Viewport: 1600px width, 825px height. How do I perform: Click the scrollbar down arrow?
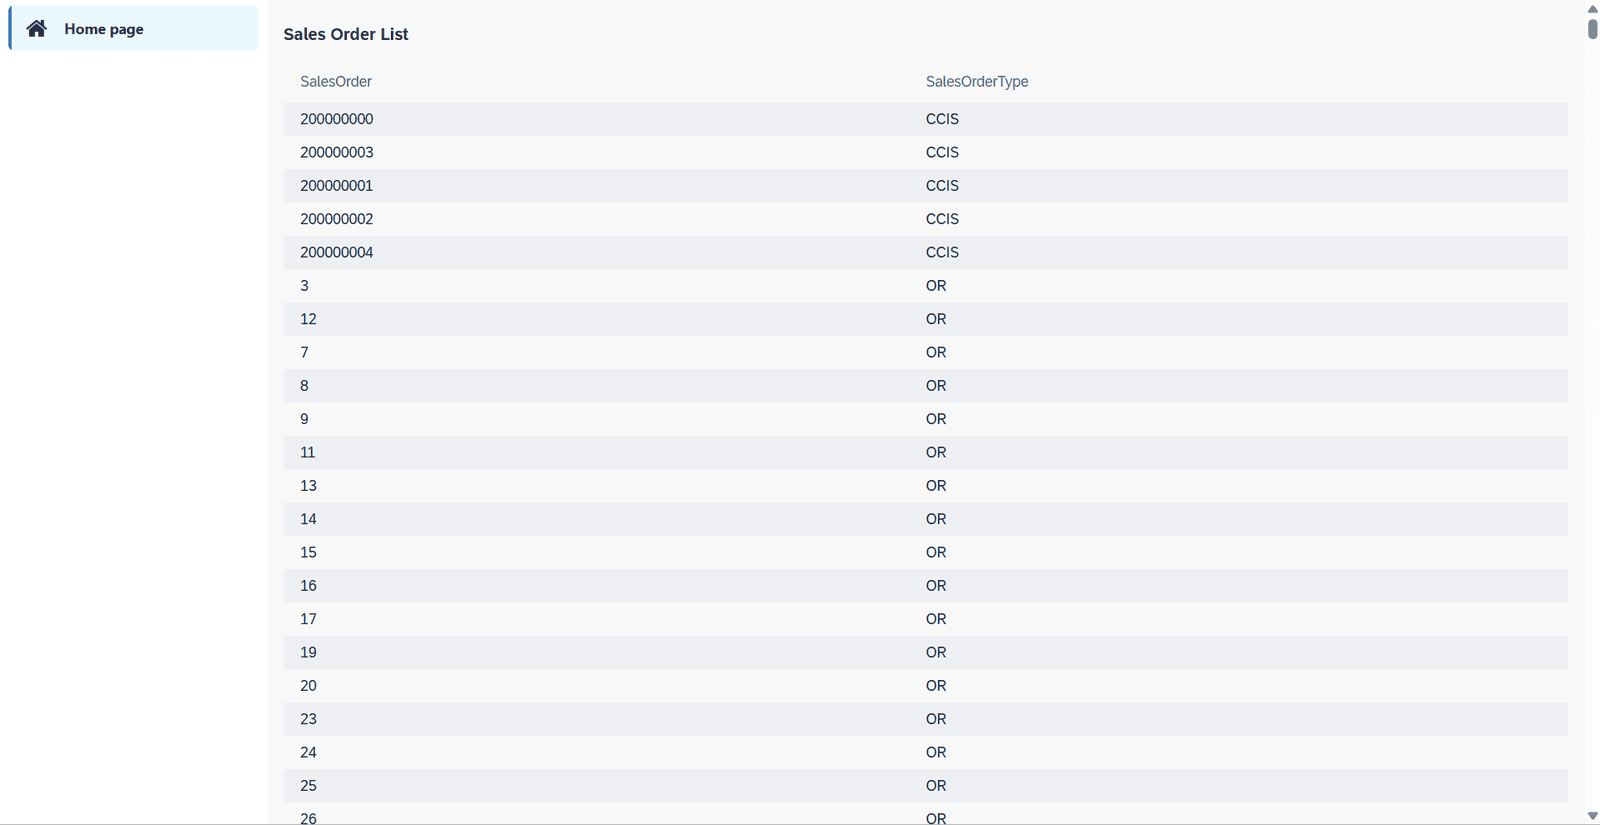(1592, 816)
